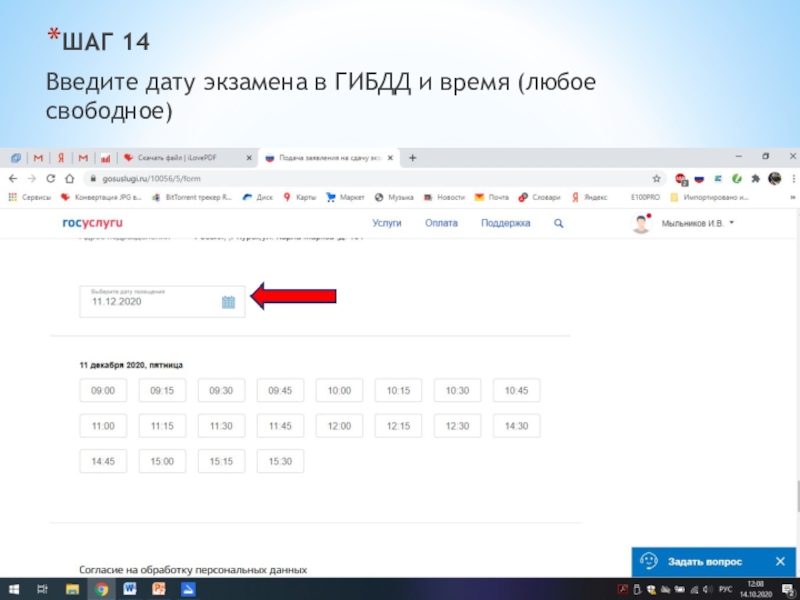Bookmark this page with the star icon
The height and width of the screenshot is (600, 800).
656,178
